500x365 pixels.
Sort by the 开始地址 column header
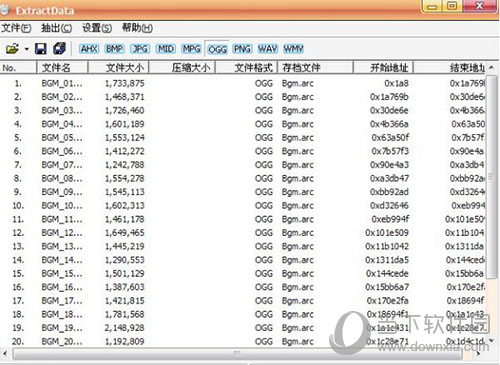[383, 68]
